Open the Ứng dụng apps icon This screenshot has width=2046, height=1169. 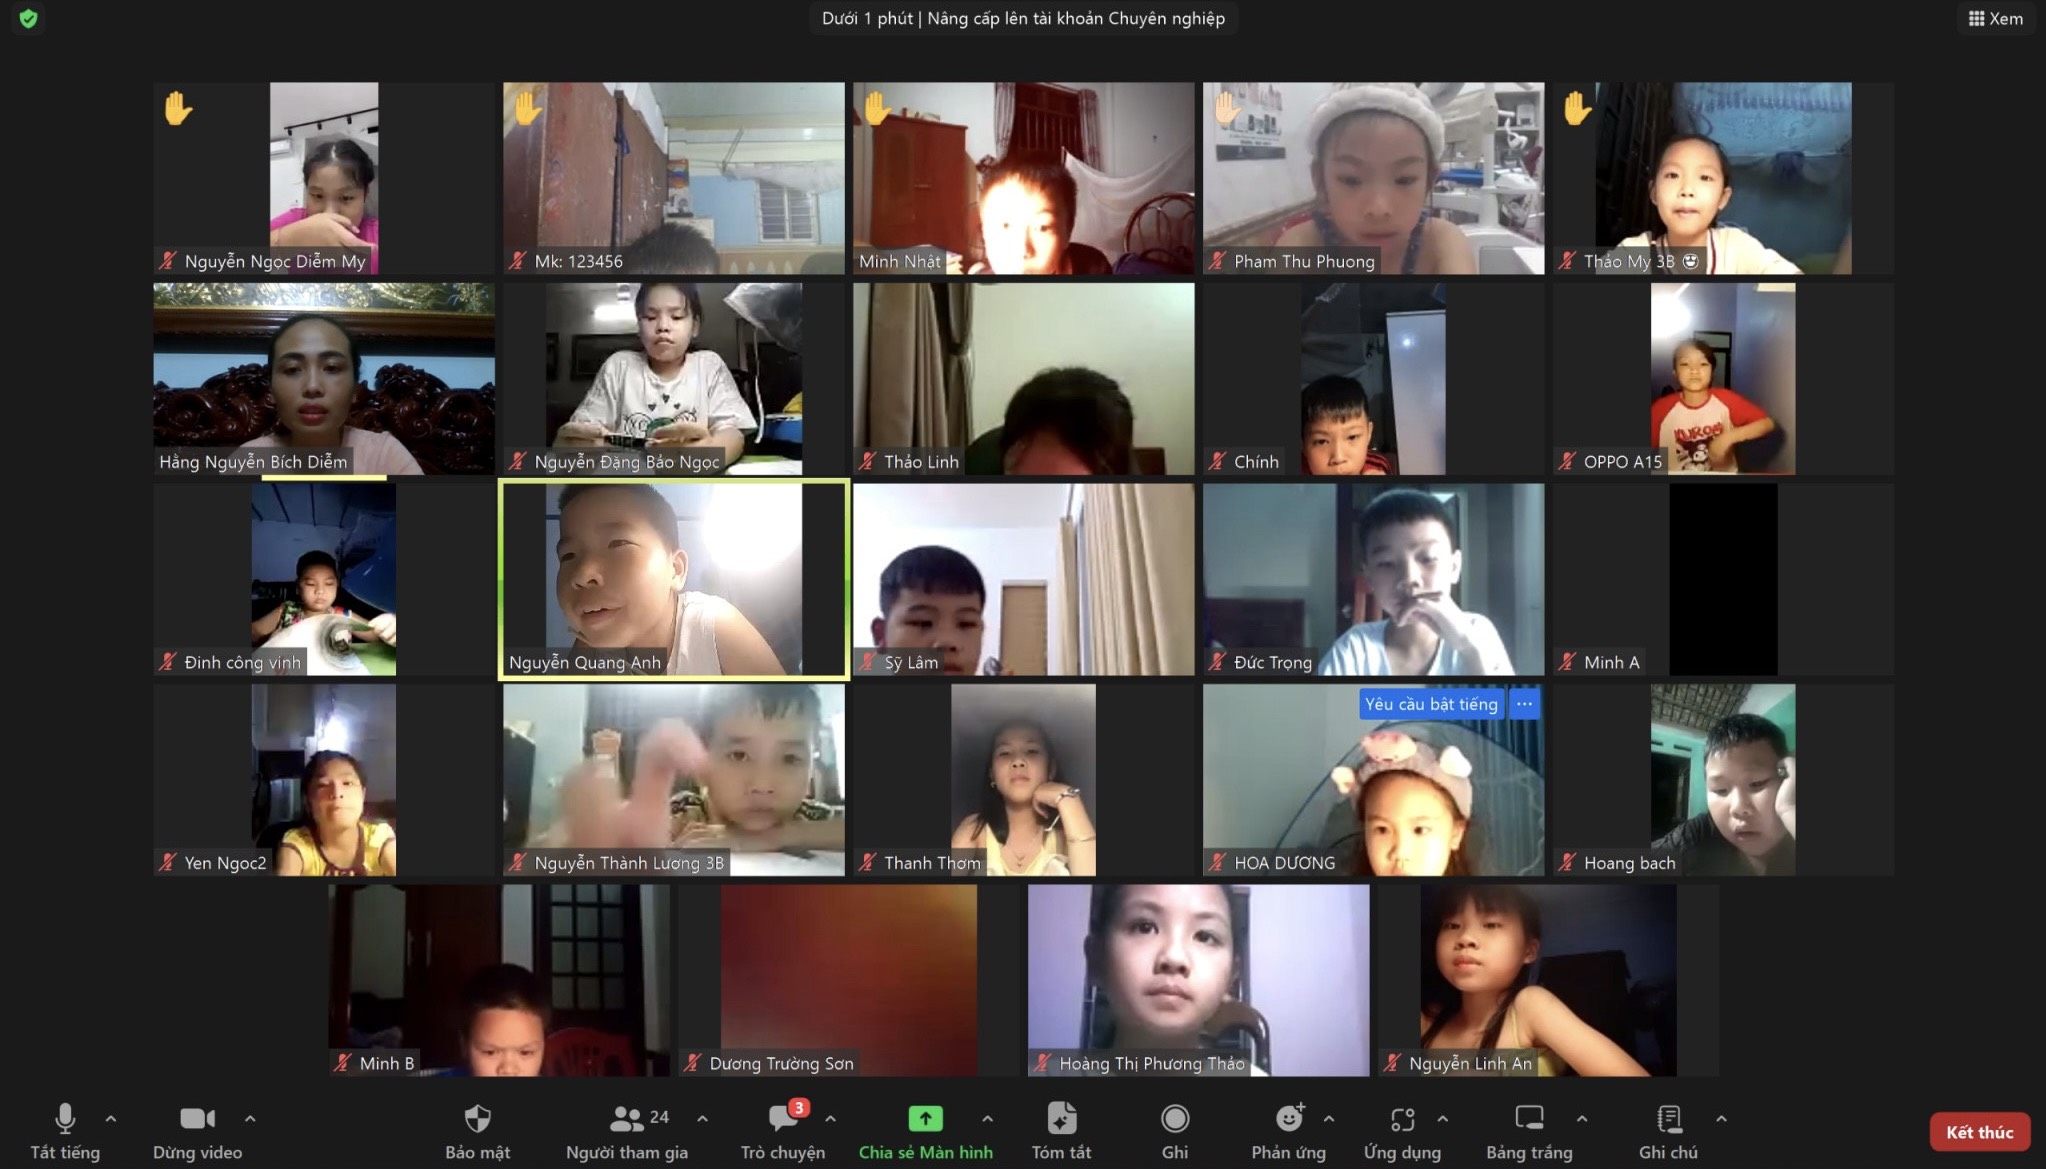point(1402,1119)
